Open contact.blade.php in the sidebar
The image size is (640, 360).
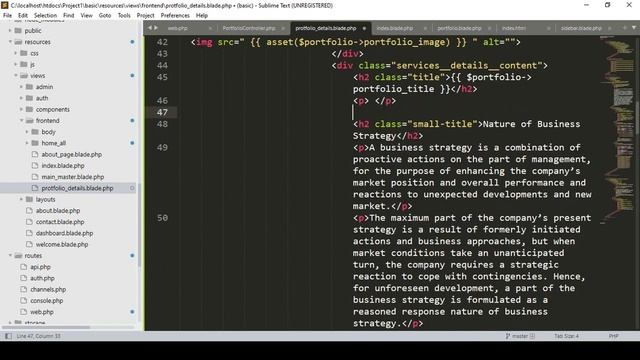tap(60, 222)
